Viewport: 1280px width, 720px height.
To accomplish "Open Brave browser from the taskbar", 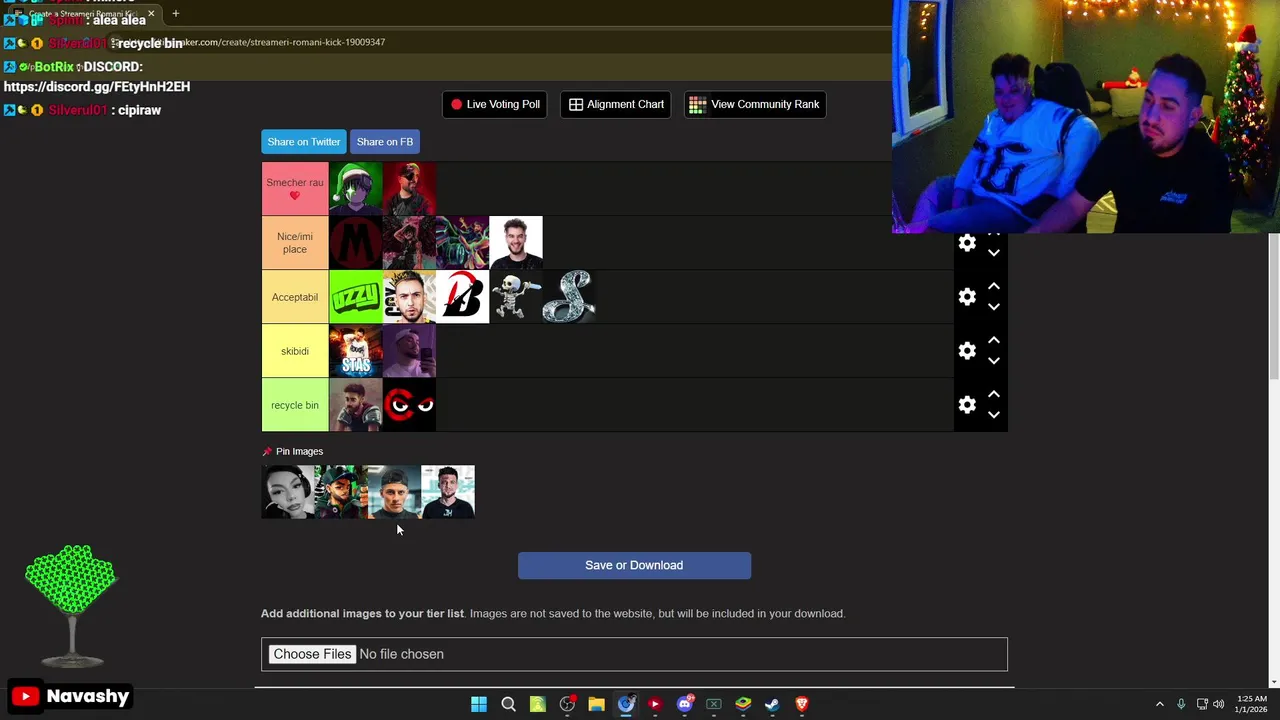I will tap(801, 704).
